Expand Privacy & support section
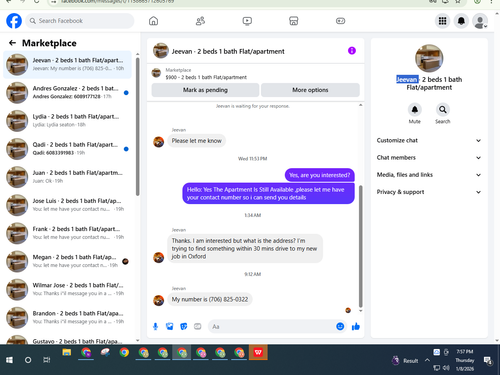 [x=429, y=192]
